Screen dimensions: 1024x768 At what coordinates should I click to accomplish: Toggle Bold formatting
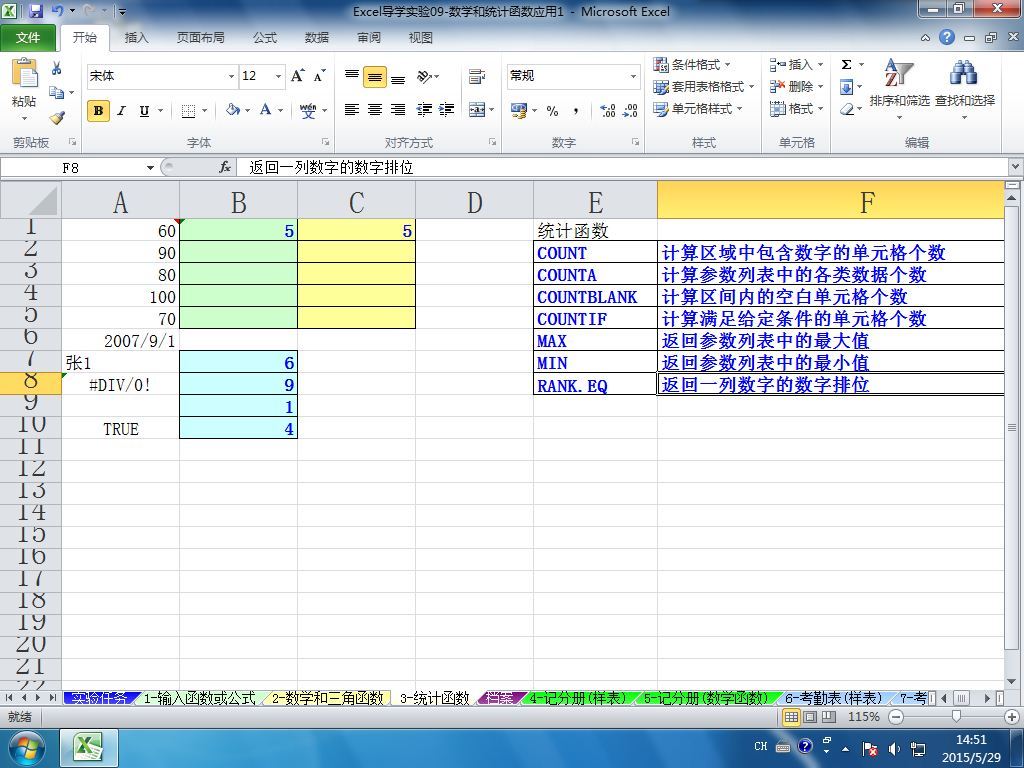[99, 110]
